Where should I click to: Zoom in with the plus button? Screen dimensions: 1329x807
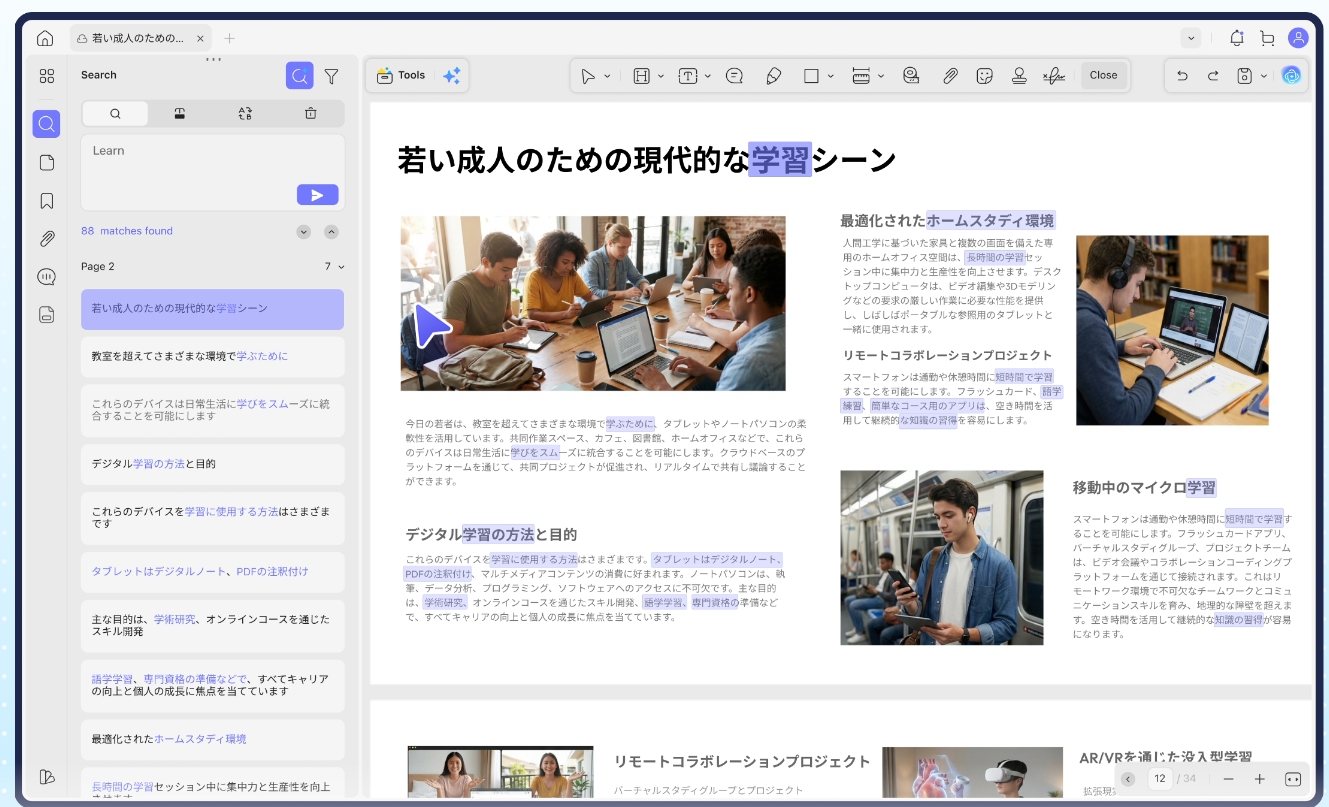pyautogui.click(x=1259, y=779)
